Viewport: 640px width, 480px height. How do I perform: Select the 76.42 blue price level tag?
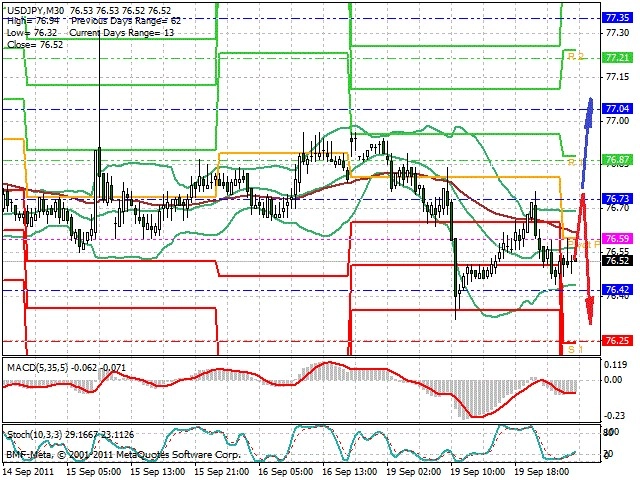pyautogui.click(x=618, y=290)
